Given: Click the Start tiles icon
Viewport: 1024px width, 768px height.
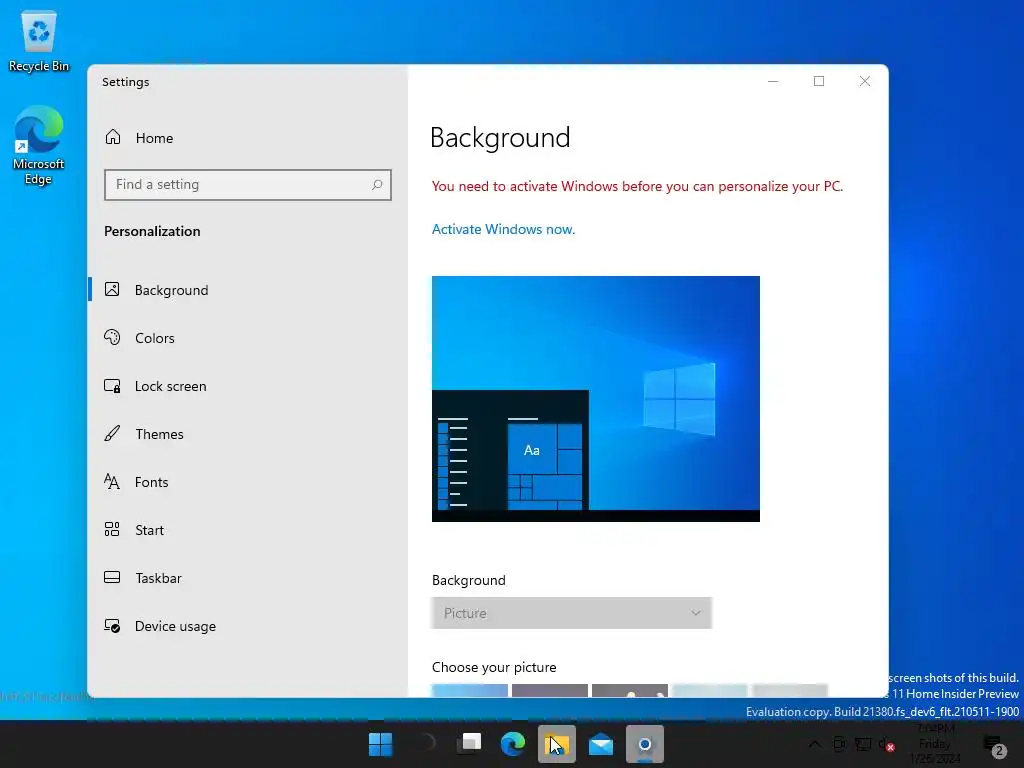Looking at the screenshot, I should click(x=112, y=530).
